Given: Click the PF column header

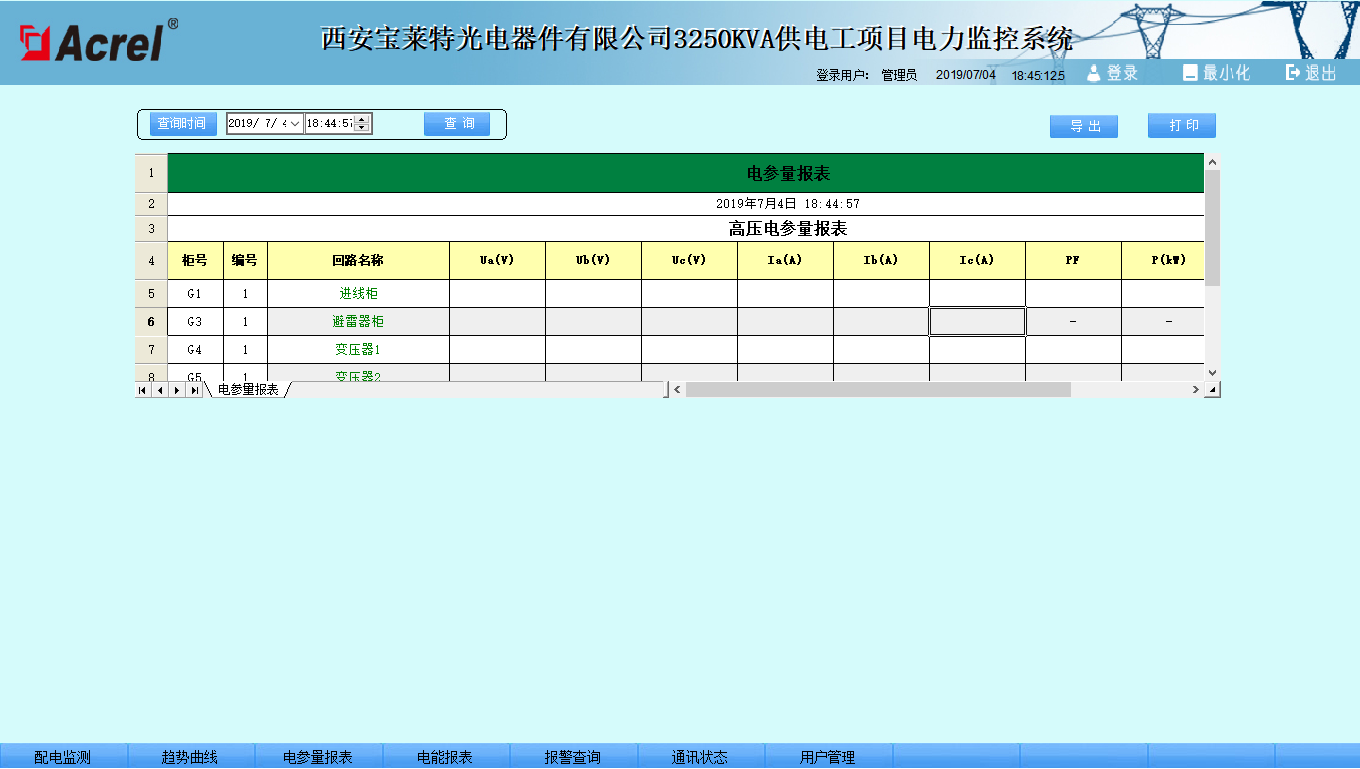Looking at the screenshot, I should tap(1073, 260).
